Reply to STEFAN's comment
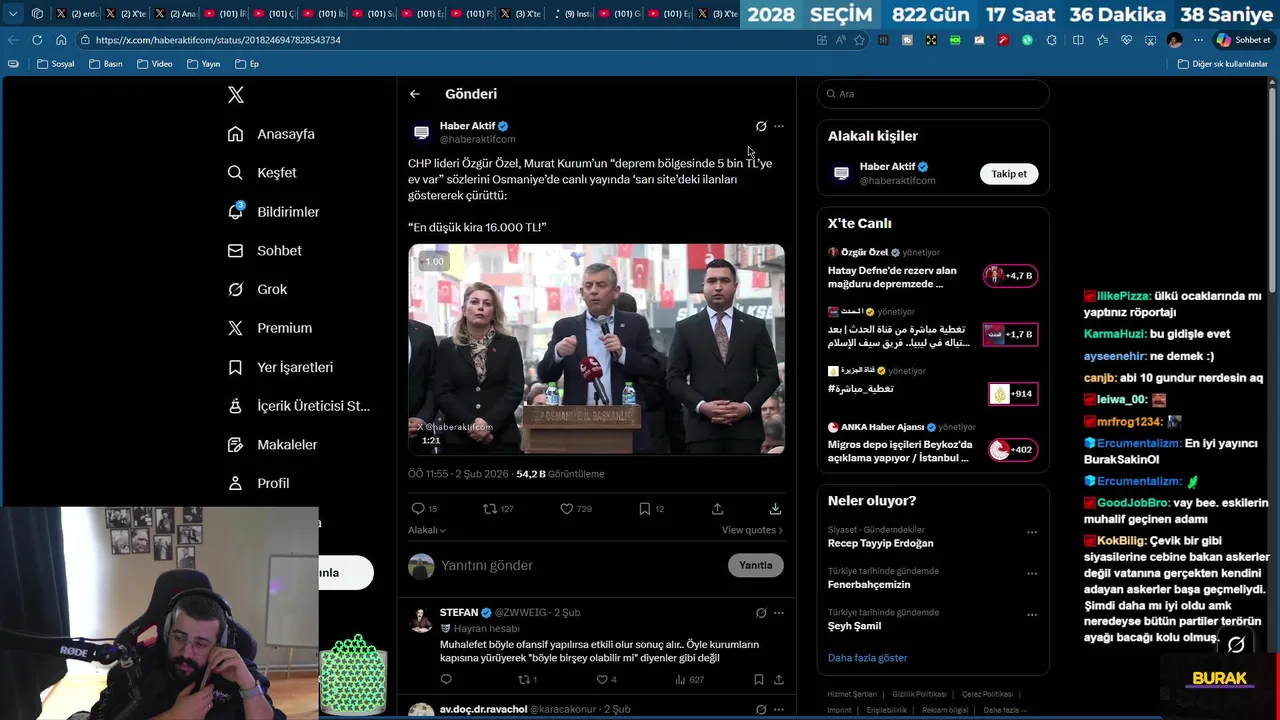 point(446,680)
